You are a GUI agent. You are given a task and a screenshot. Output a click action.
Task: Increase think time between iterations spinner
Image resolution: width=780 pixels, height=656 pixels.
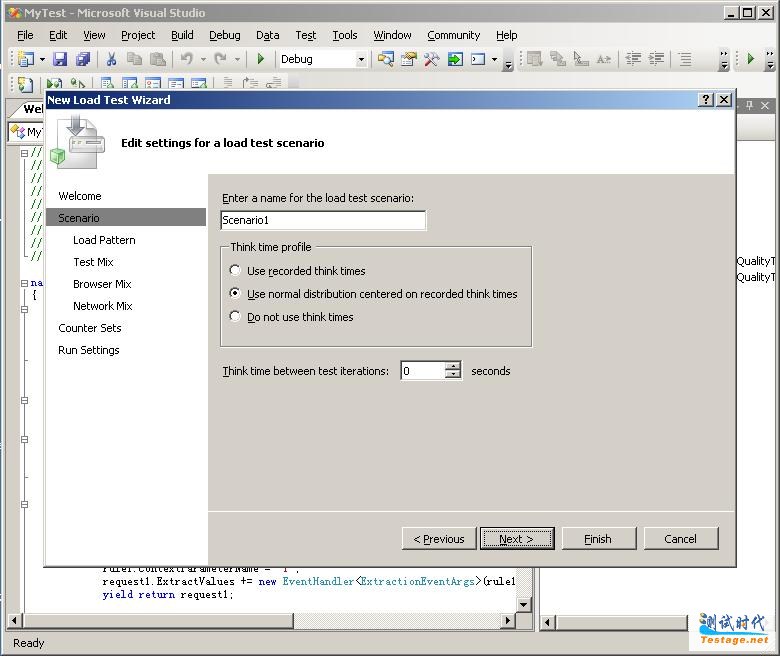point(453,366)
